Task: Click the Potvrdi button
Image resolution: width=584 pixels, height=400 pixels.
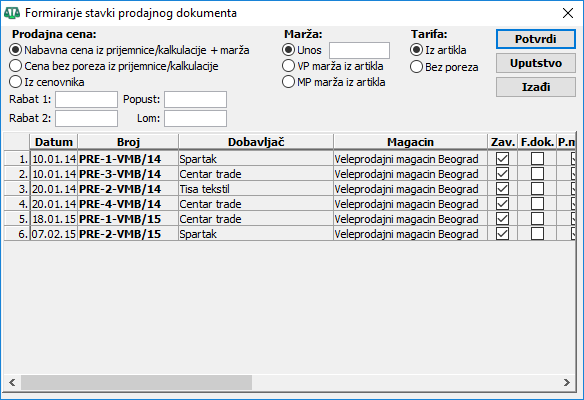Action: (x=536, y=39)
